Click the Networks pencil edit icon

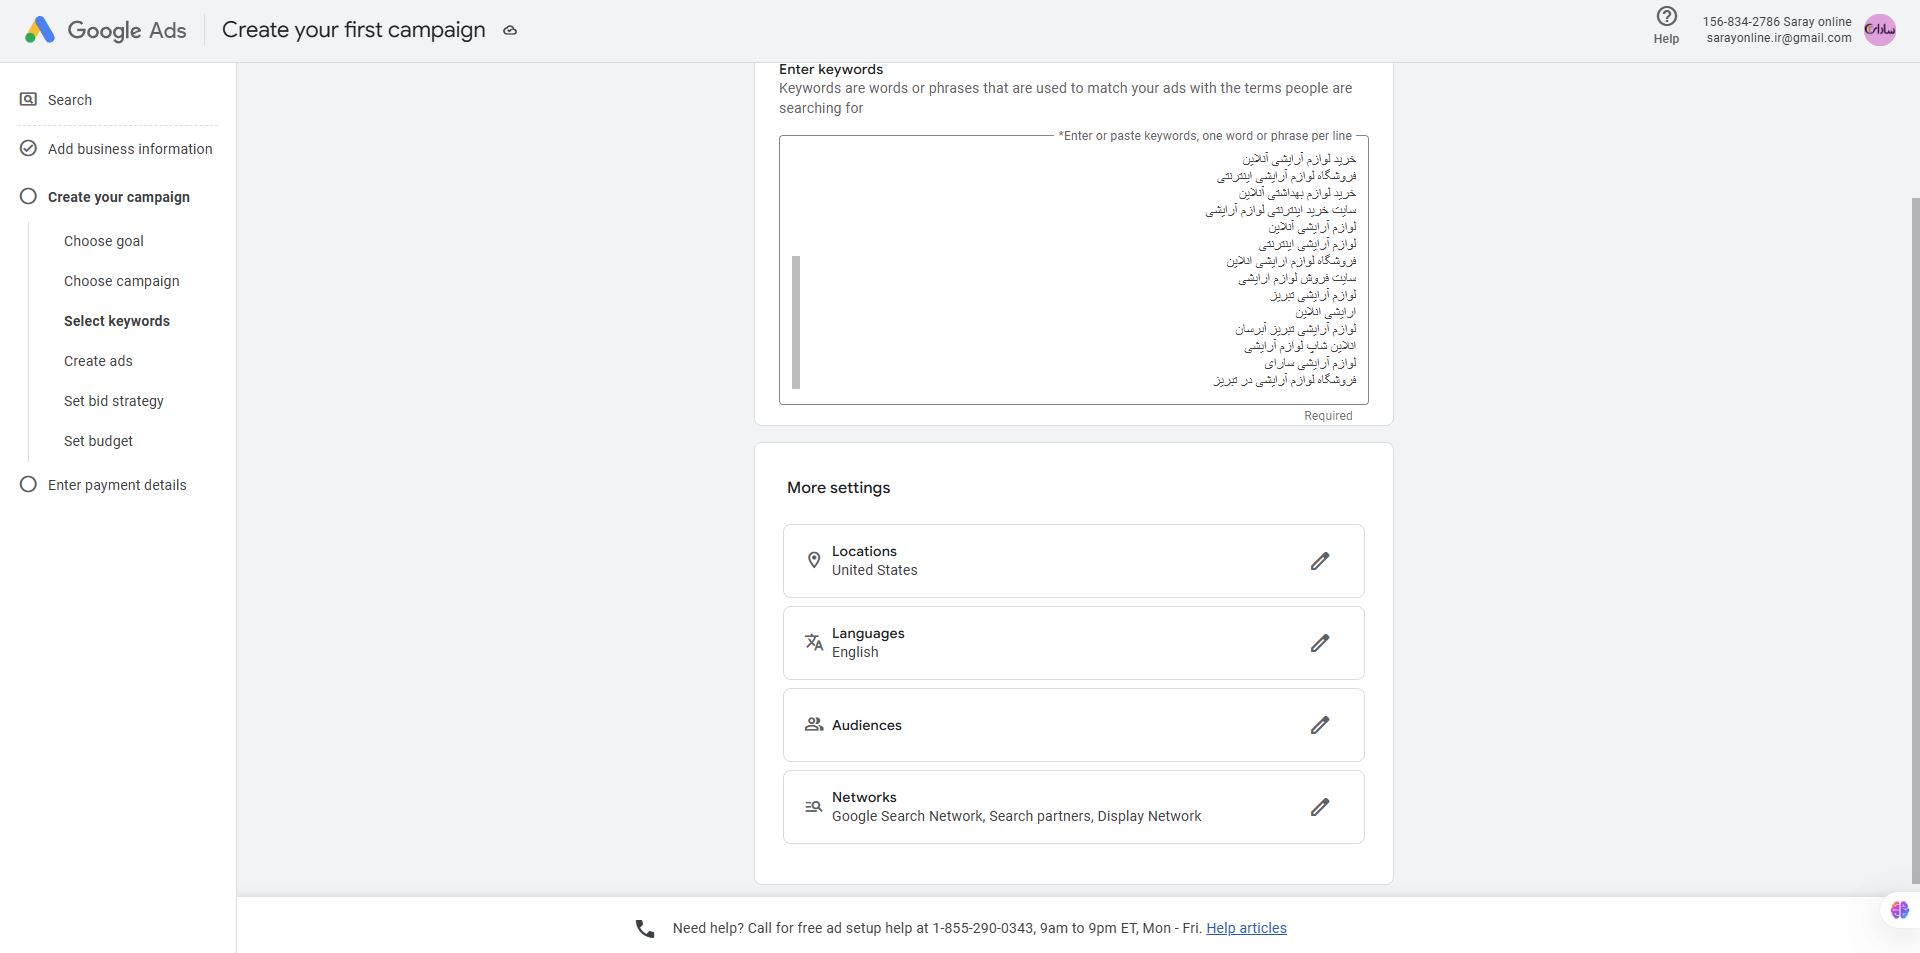coord(1320,807)
